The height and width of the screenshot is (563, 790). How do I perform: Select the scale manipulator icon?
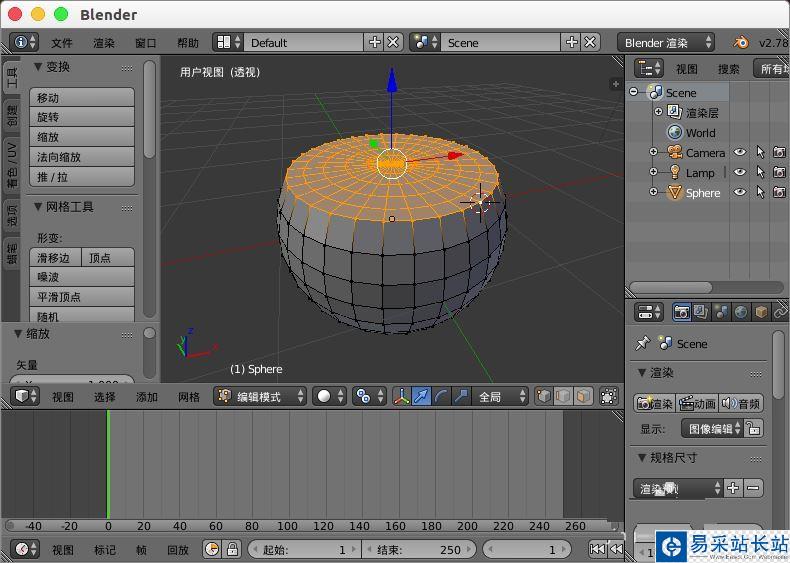[x=460, y=396]
